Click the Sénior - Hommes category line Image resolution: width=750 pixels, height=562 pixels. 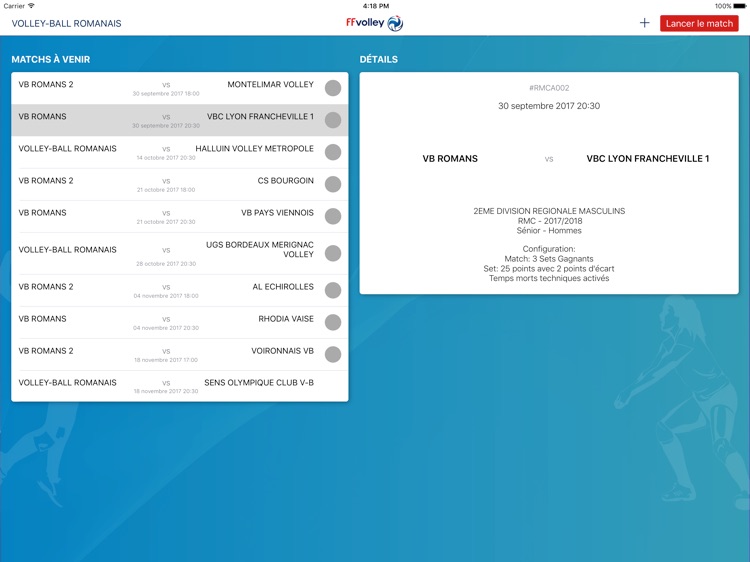tap(549, 231)
